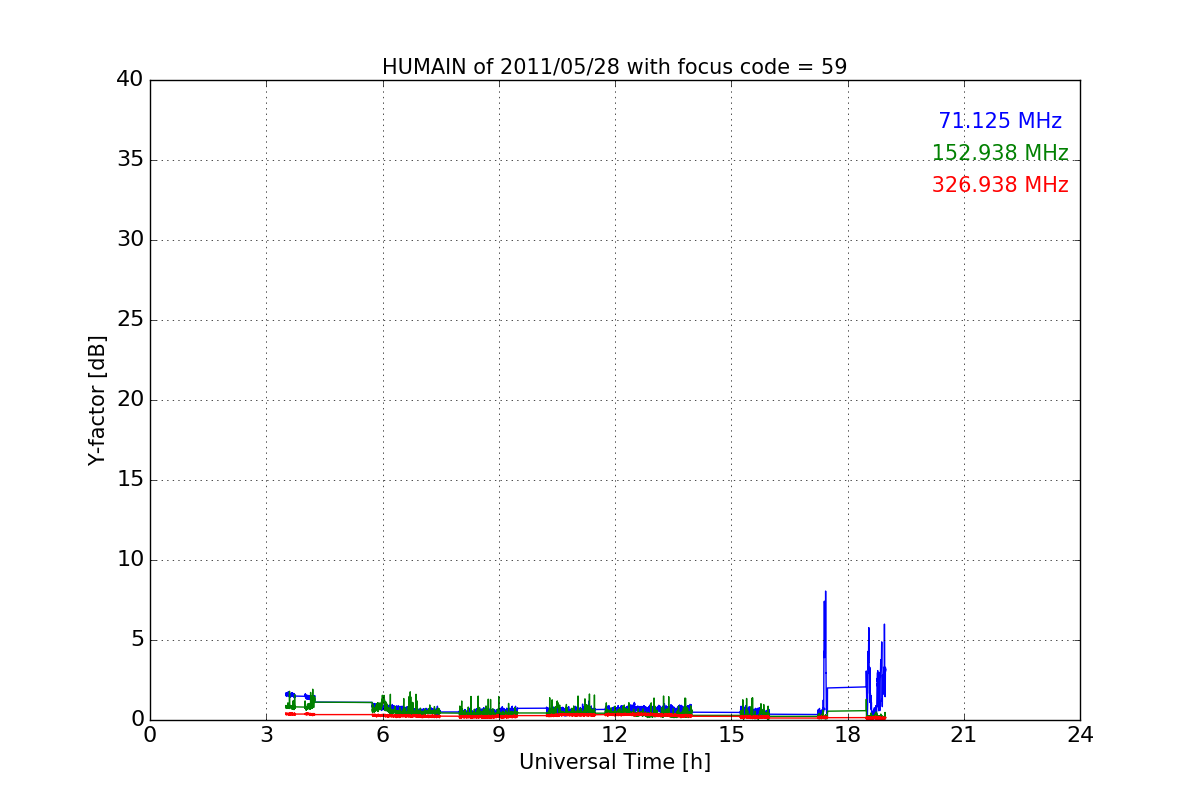Click the x-axis tick label '9'
This screenshot has width=1200, height=800.
pyautogui.click(x=499, y=735)
